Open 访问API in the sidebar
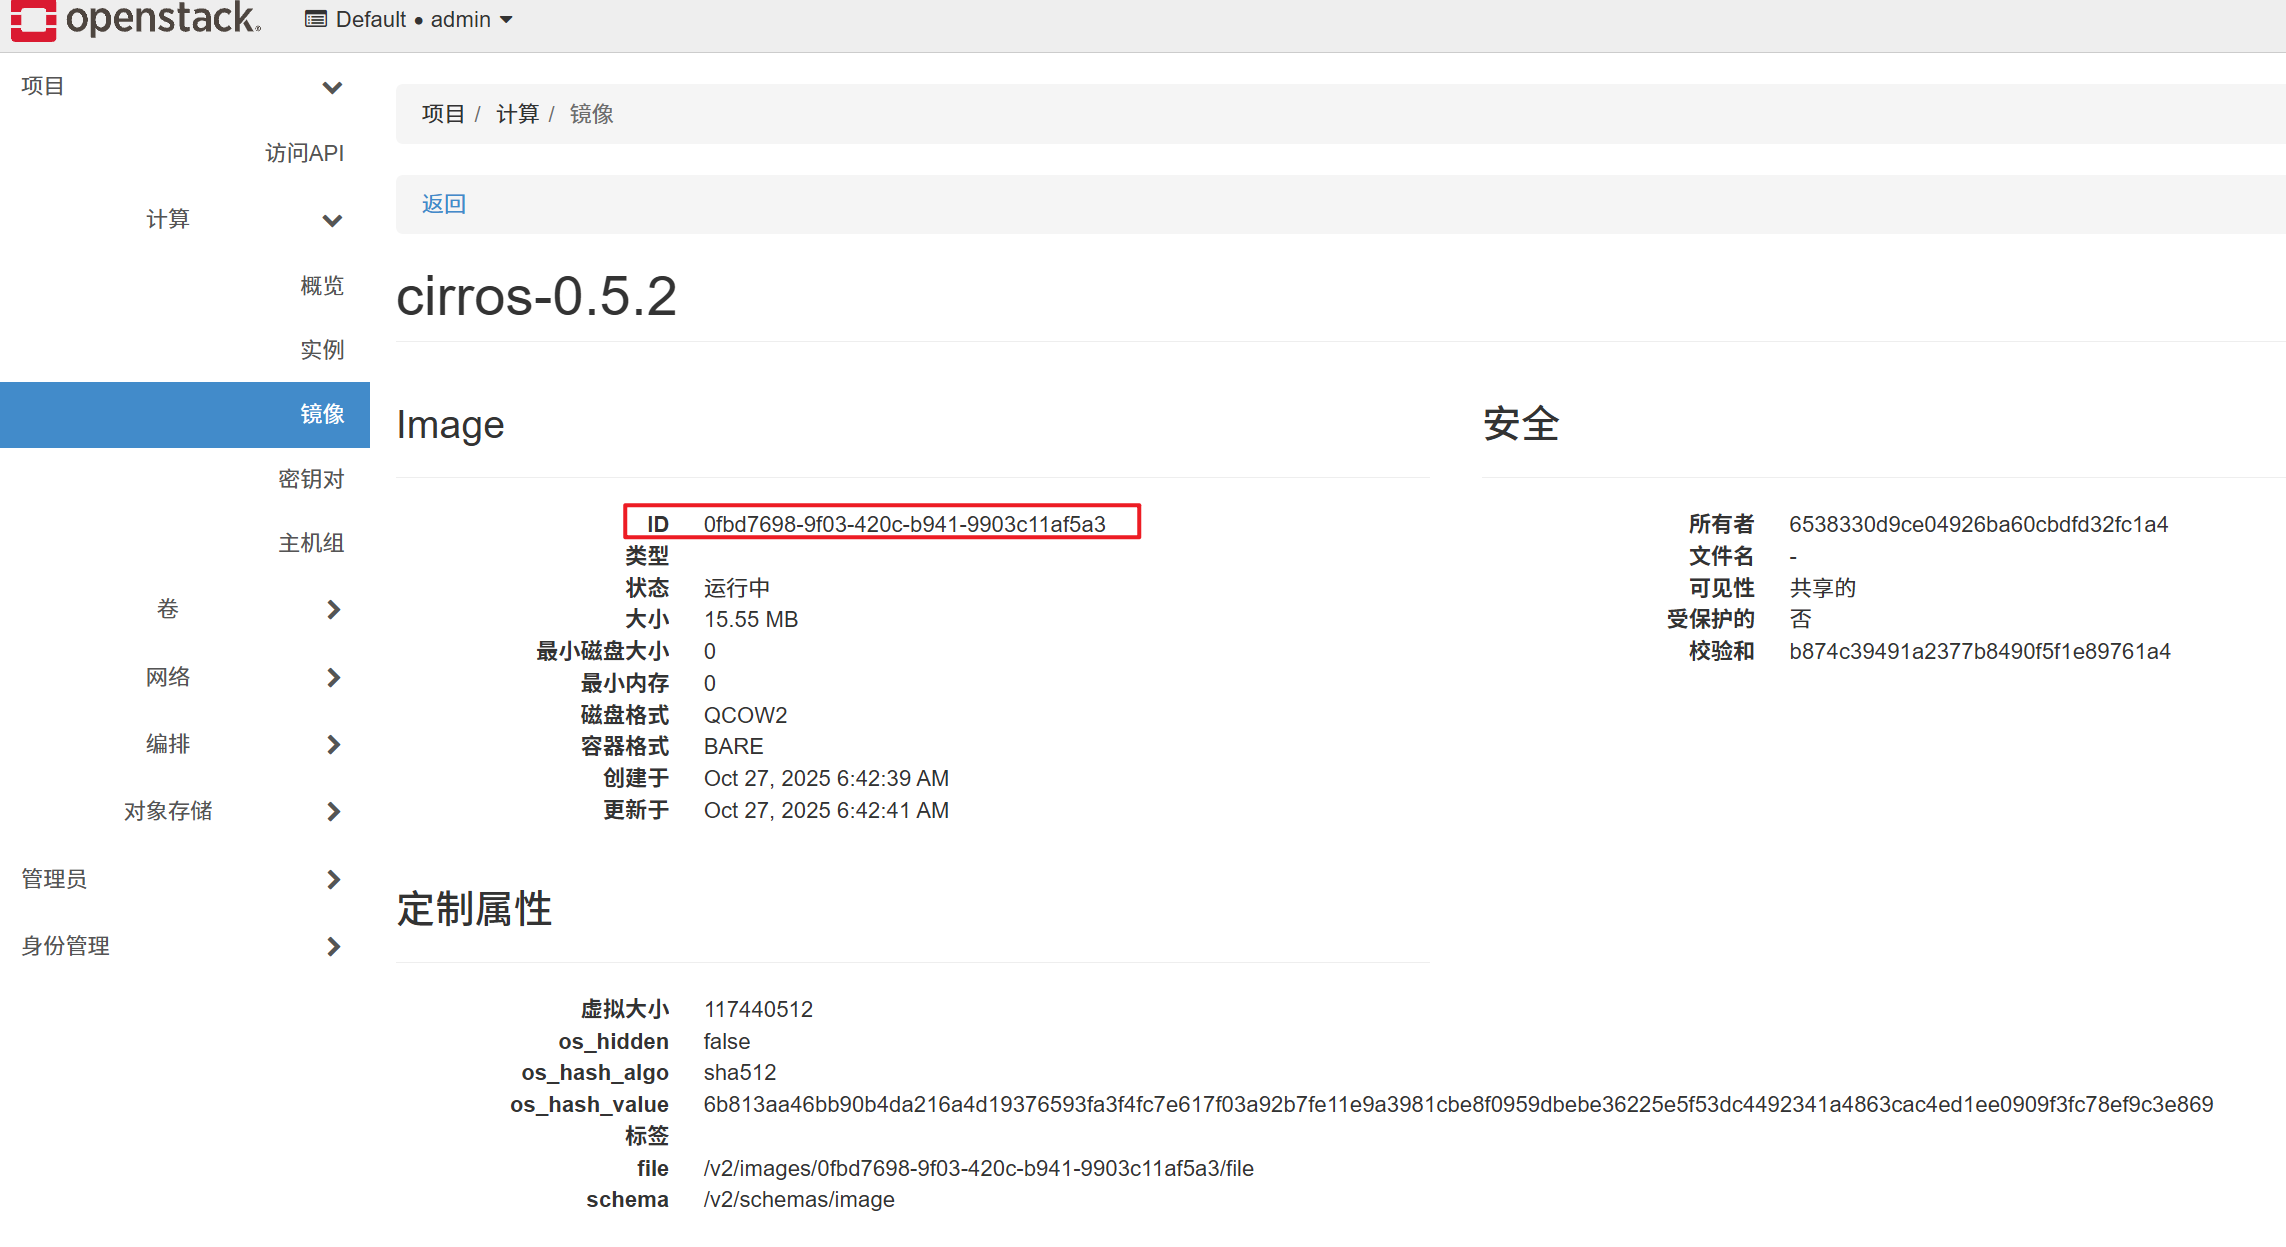Image resolution: width=2286 pixels, height=1247 pixels. tap(304, 153)
